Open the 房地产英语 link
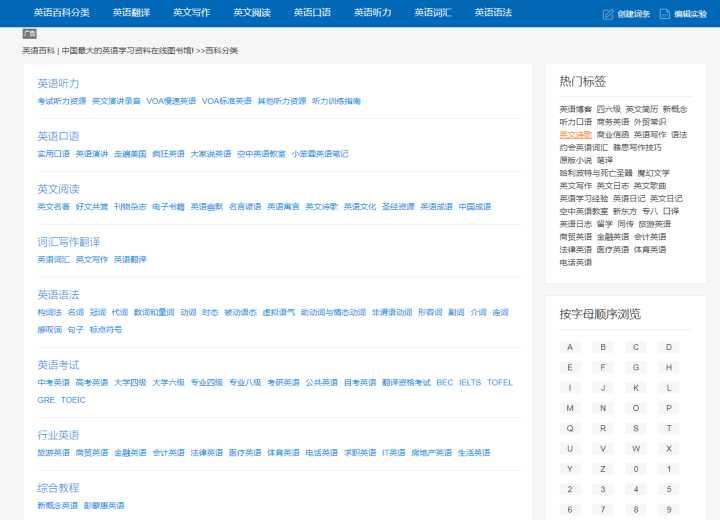Screen dimensions: 720x520 tap(432, 453)
